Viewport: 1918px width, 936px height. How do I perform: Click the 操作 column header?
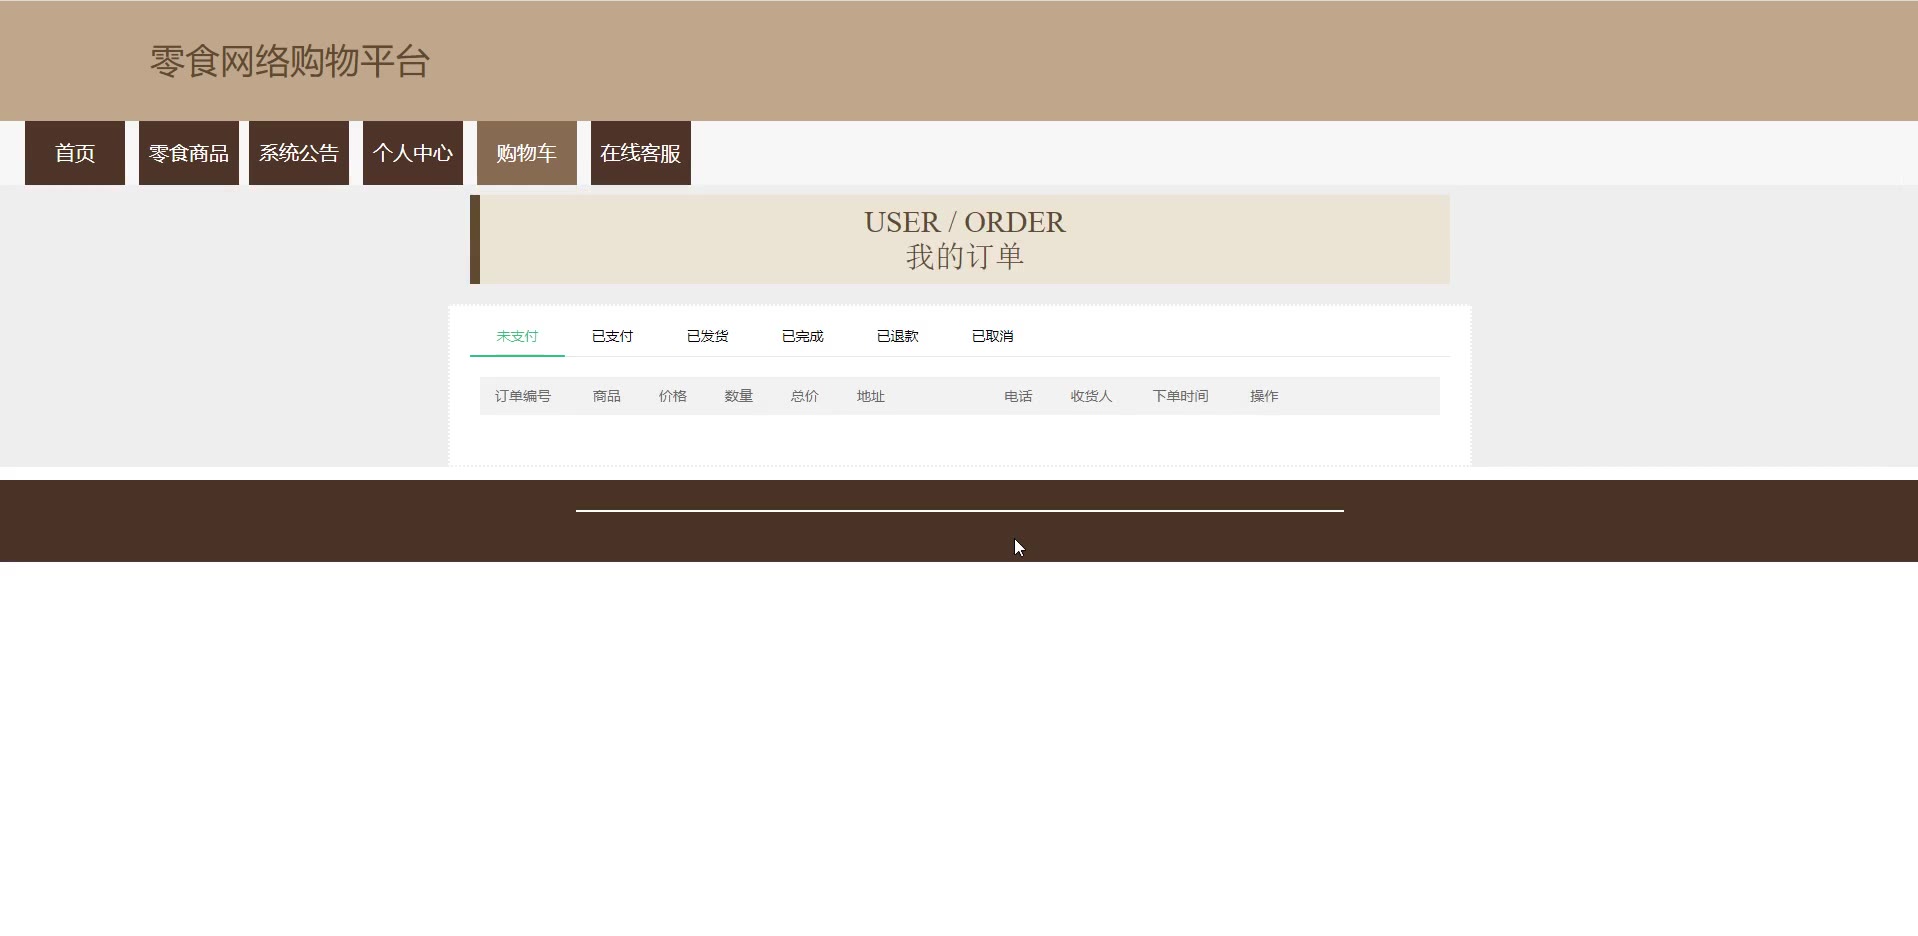click(x=1264, y=396)
